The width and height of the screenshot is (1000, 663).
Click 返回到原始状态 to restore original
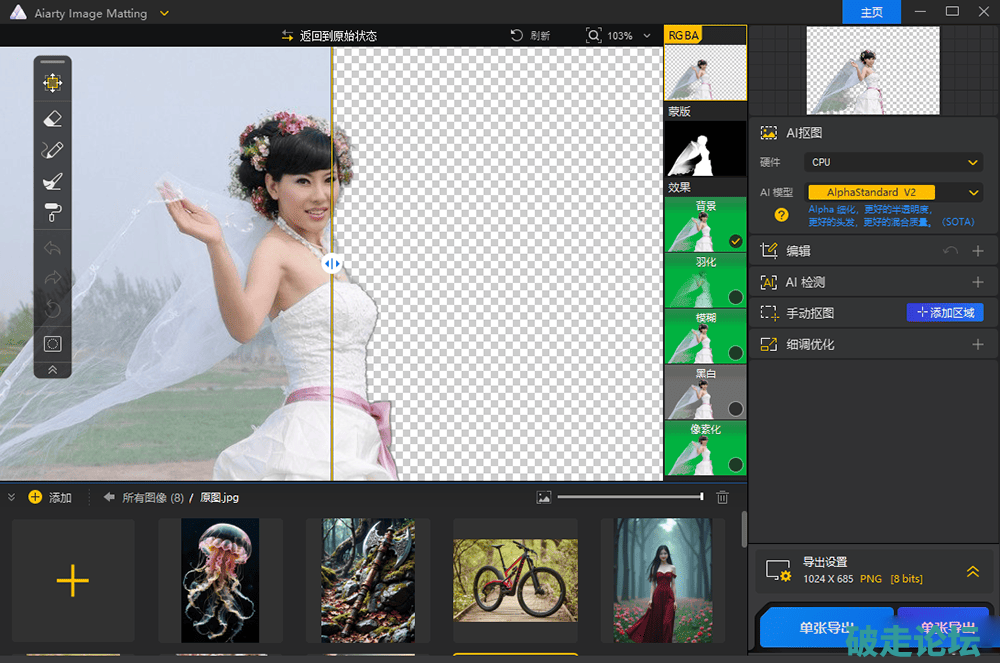(x=329, y=35)
